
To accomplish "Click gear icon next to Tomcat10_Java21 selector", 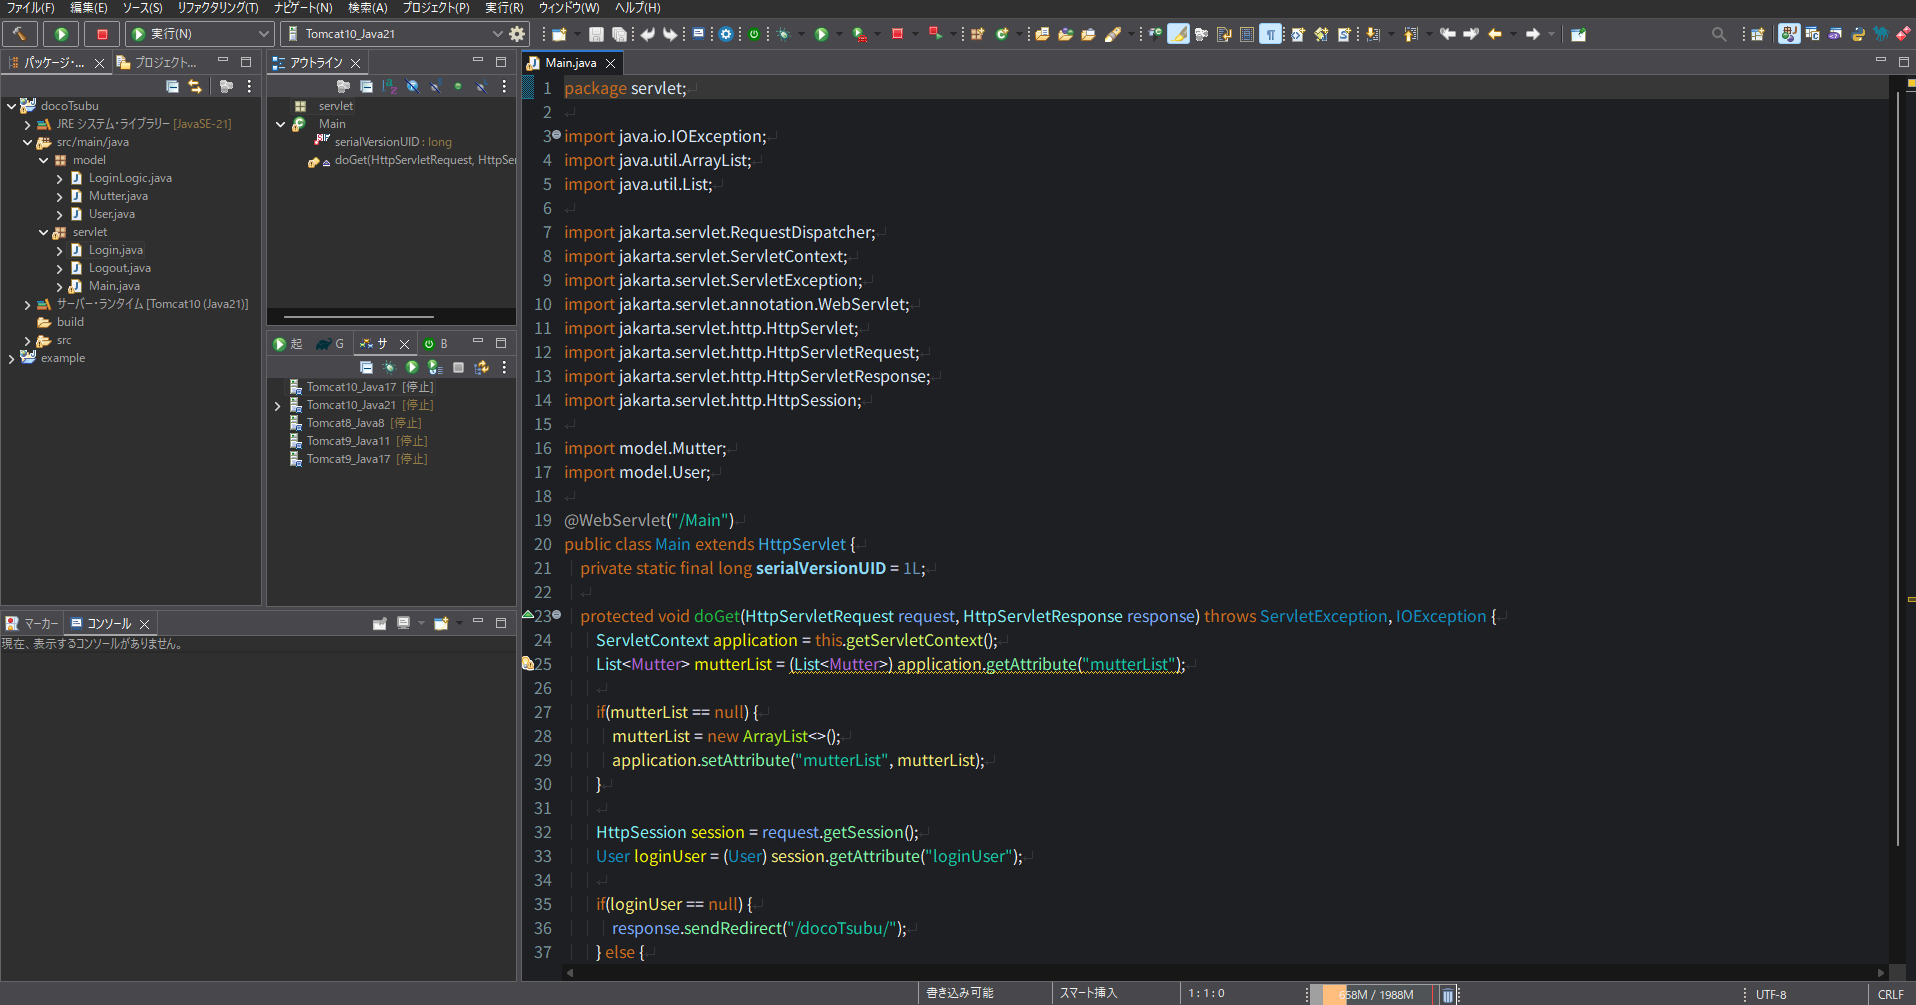I will pos(517,34).
